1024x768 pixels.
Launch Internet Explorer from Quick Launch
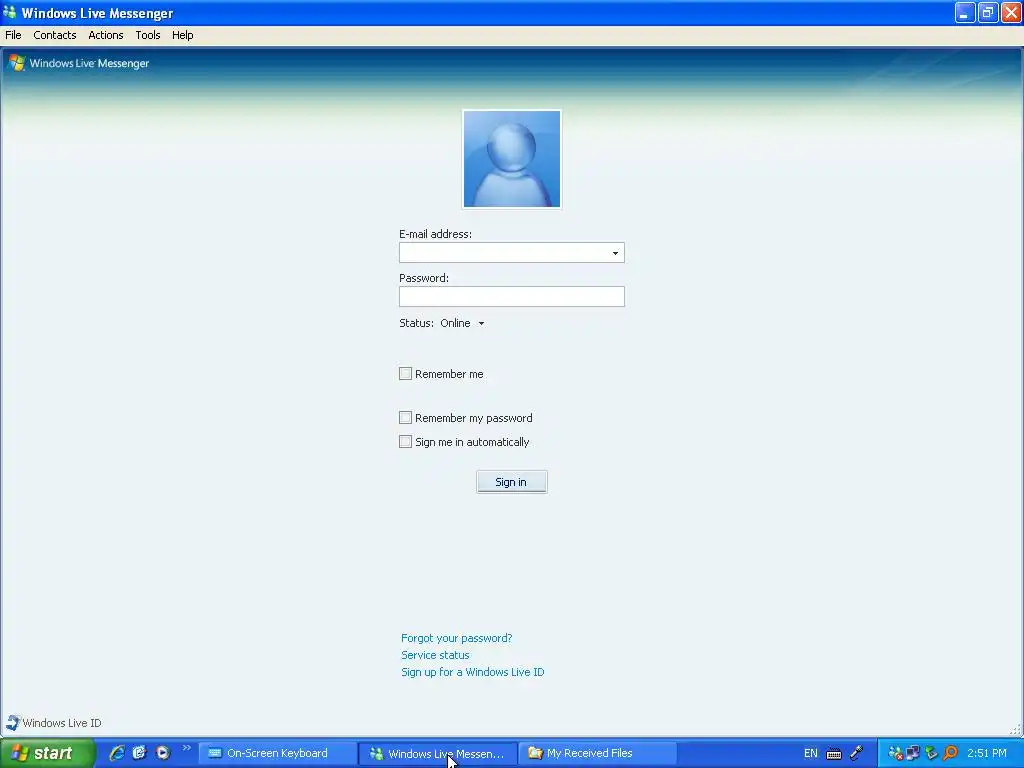[117, 753]
